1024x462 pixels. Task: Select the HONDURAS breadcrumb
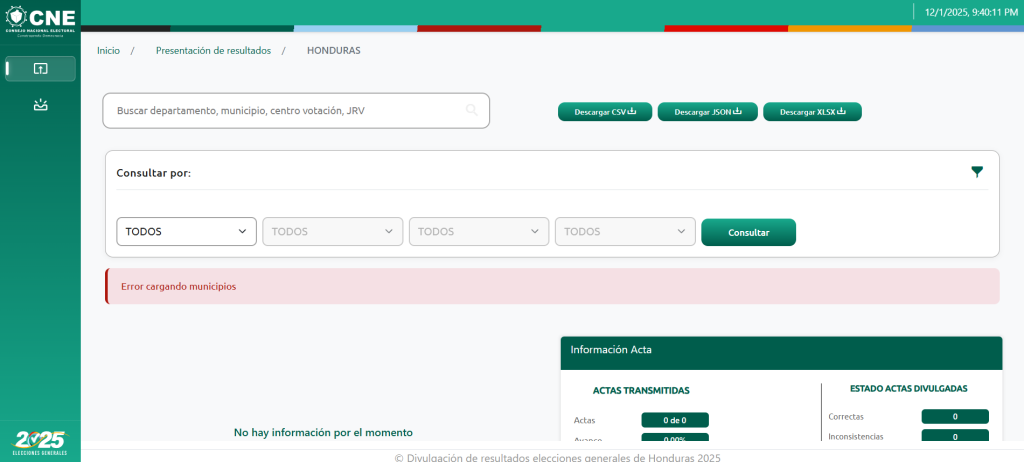click(334, 50)
